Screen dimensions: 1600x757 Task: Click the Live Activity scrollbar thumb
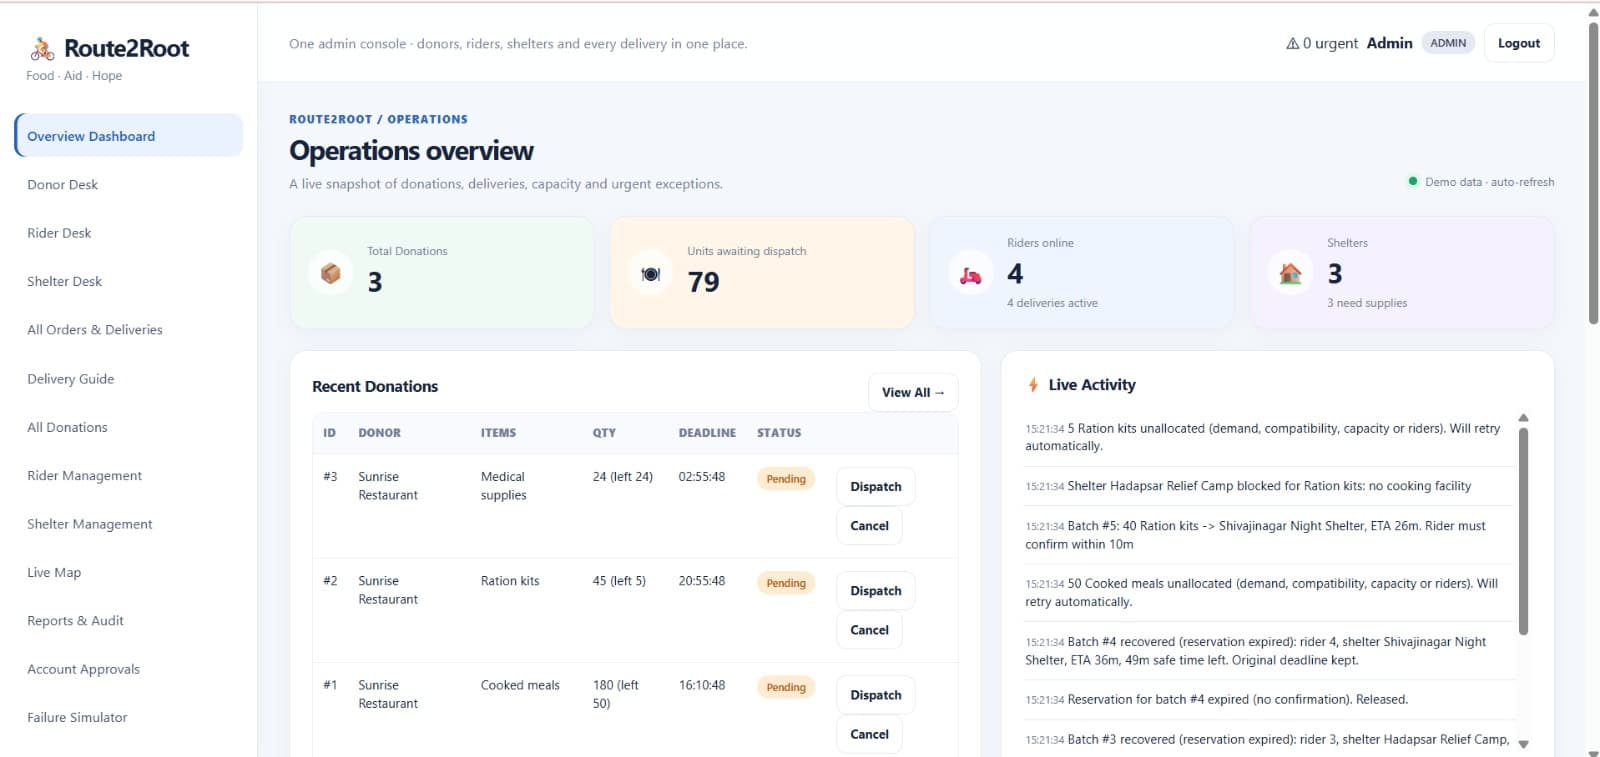click(x=1523, y=531)
